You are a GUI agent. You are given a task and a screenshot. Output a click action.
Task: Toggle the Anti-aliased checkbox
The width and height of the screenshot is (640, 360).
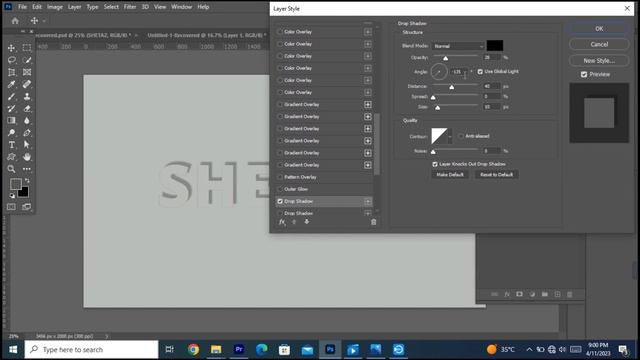tap(461, 136)
